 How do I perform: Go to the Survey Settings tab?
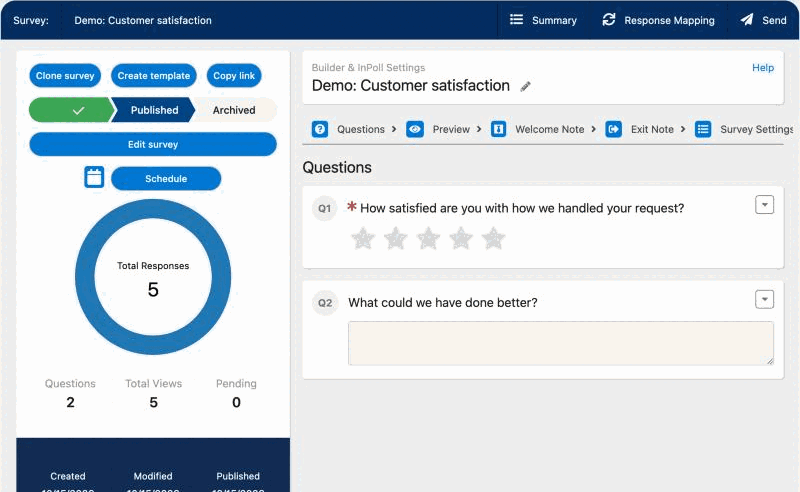(756, 129)
